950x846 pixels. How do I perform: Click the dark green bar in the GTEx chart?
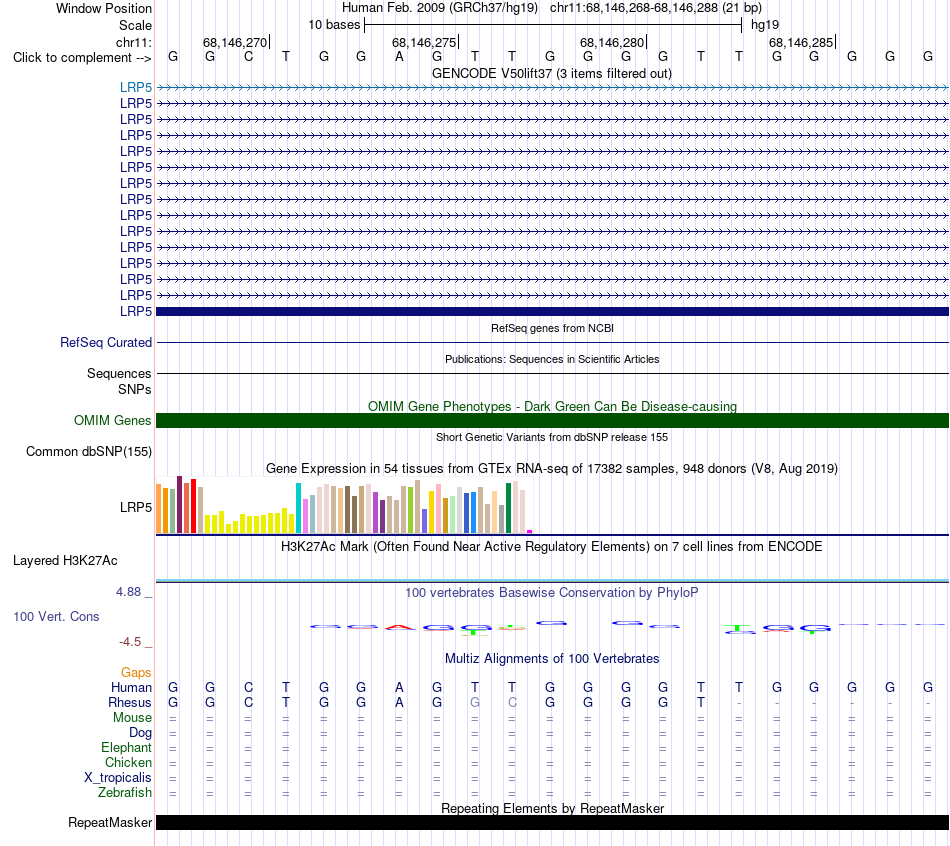[x=508, y=508]
